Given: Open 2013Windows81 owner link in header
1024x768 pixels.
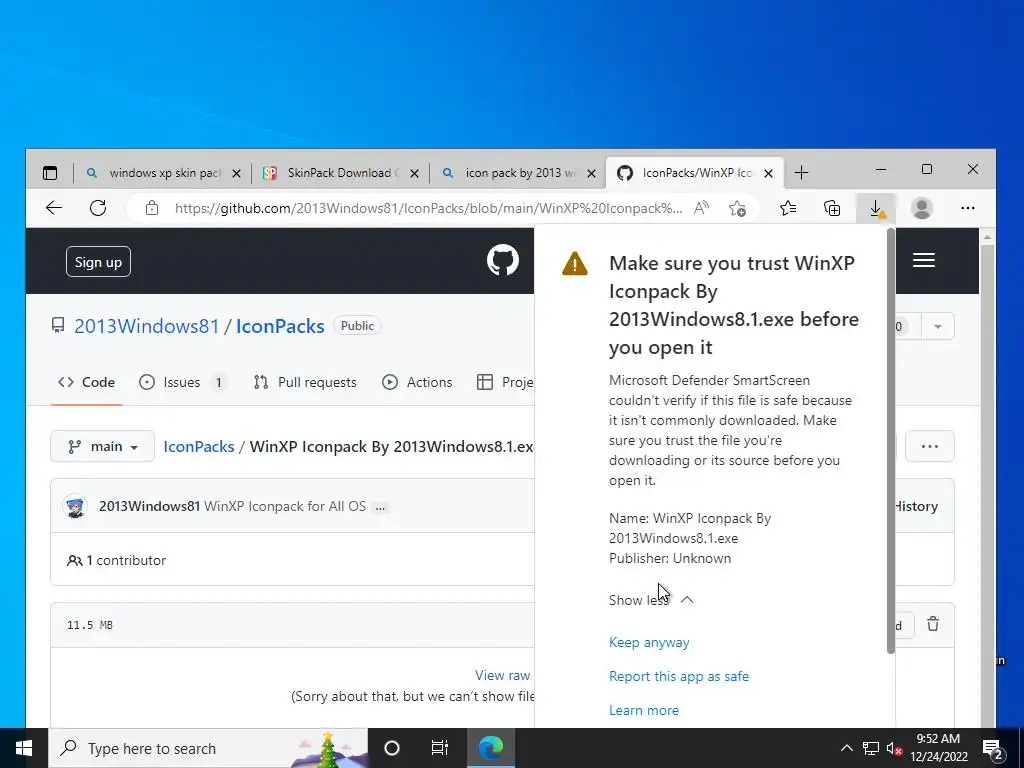Looking at the screenshot, I should click(146, 327).
